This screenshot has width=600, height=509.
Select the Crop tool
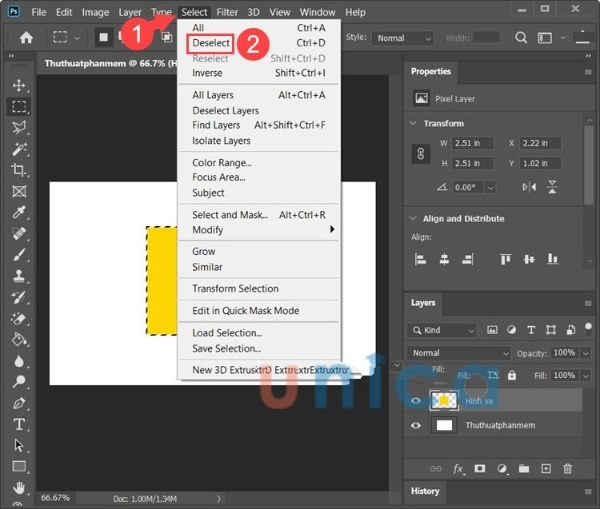(x=19, y=170)
